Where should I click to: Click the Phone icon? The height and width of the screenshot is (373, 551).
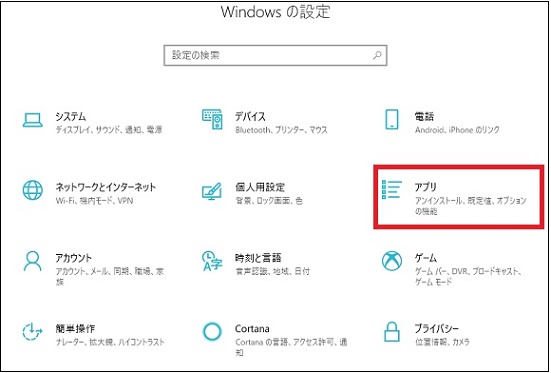coord(391,119)
